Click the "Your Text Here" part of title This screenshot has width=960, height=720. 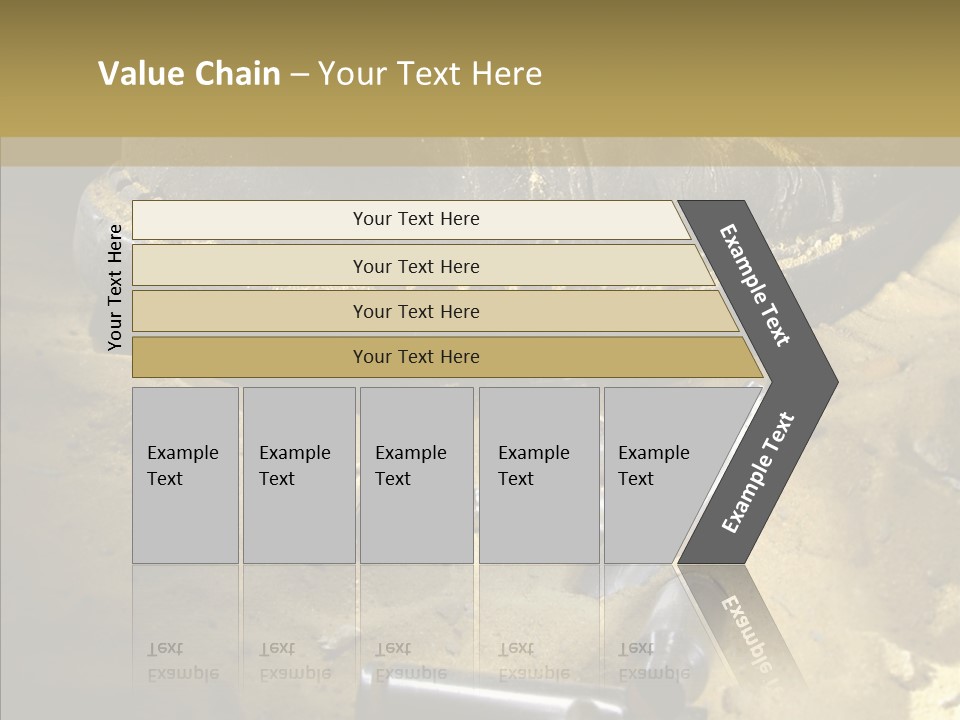point(430,74)
